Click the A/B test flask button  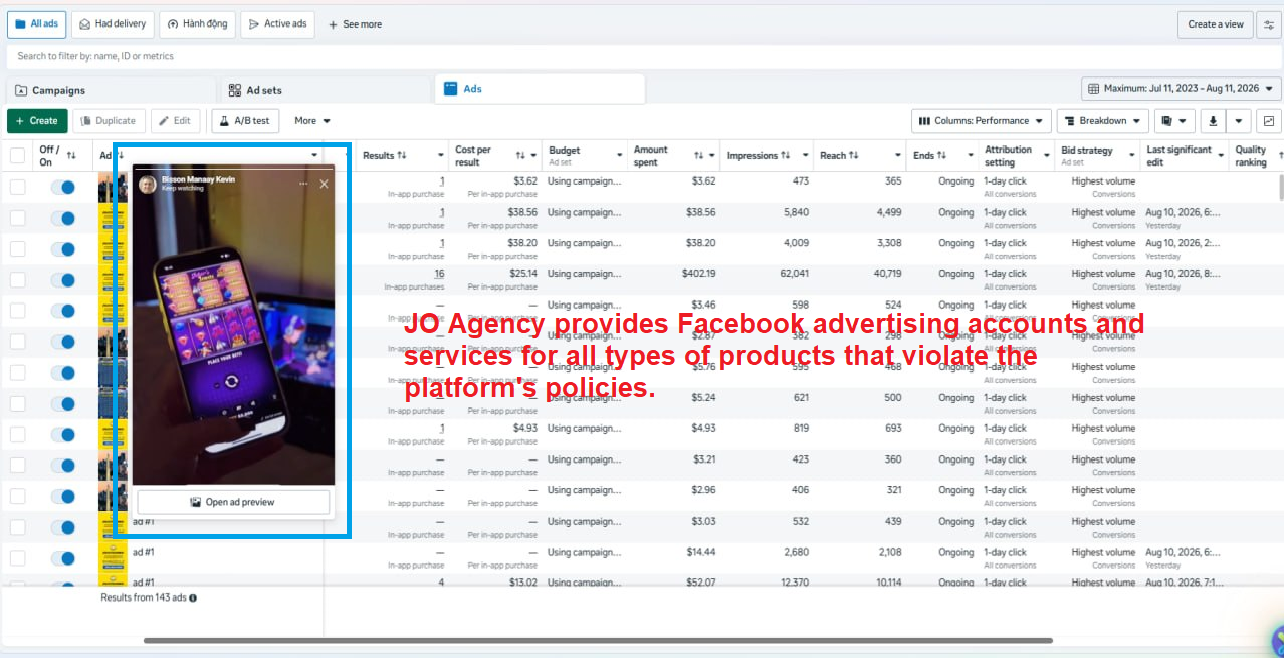[245, 121]
